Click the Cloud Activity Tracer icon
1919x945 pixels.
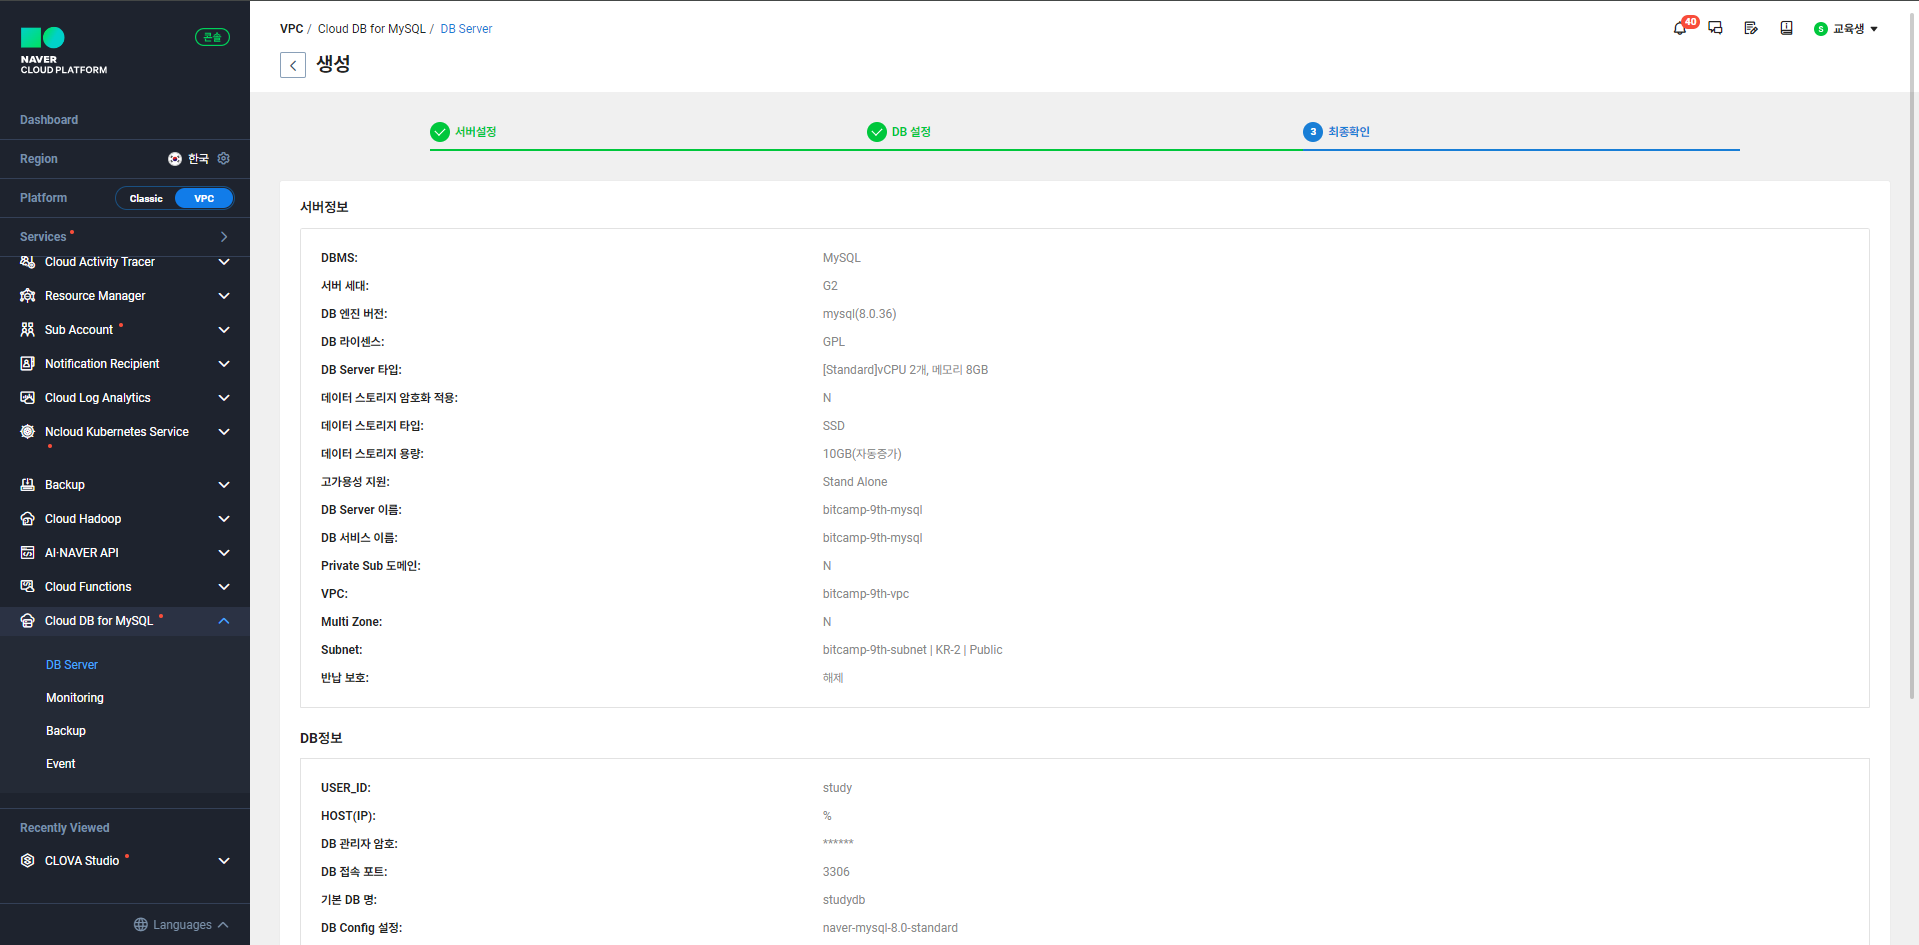click(28, 262)
